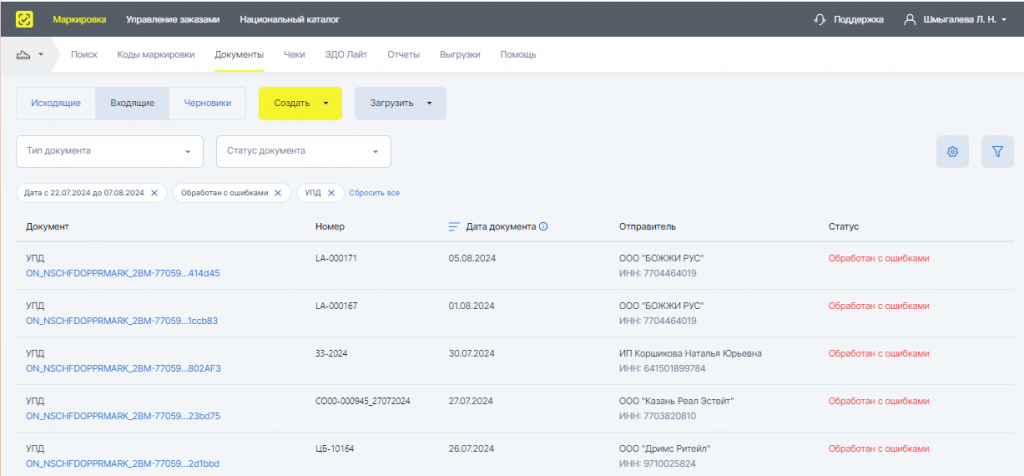
Task: Click info icon next to Дата документа
Action: click(x=543, y=227)
